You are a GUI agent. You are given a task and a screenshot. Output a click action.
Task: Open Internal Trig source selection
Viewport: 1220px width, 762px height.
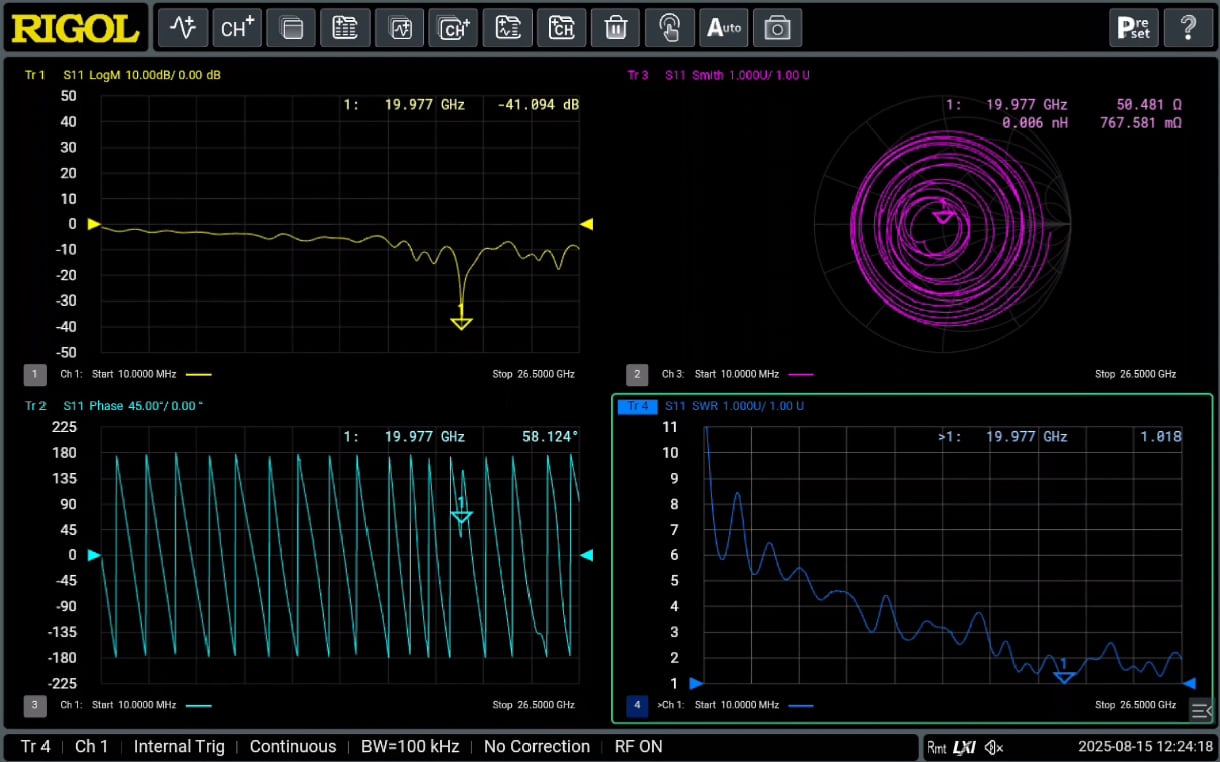pos(180,747)
